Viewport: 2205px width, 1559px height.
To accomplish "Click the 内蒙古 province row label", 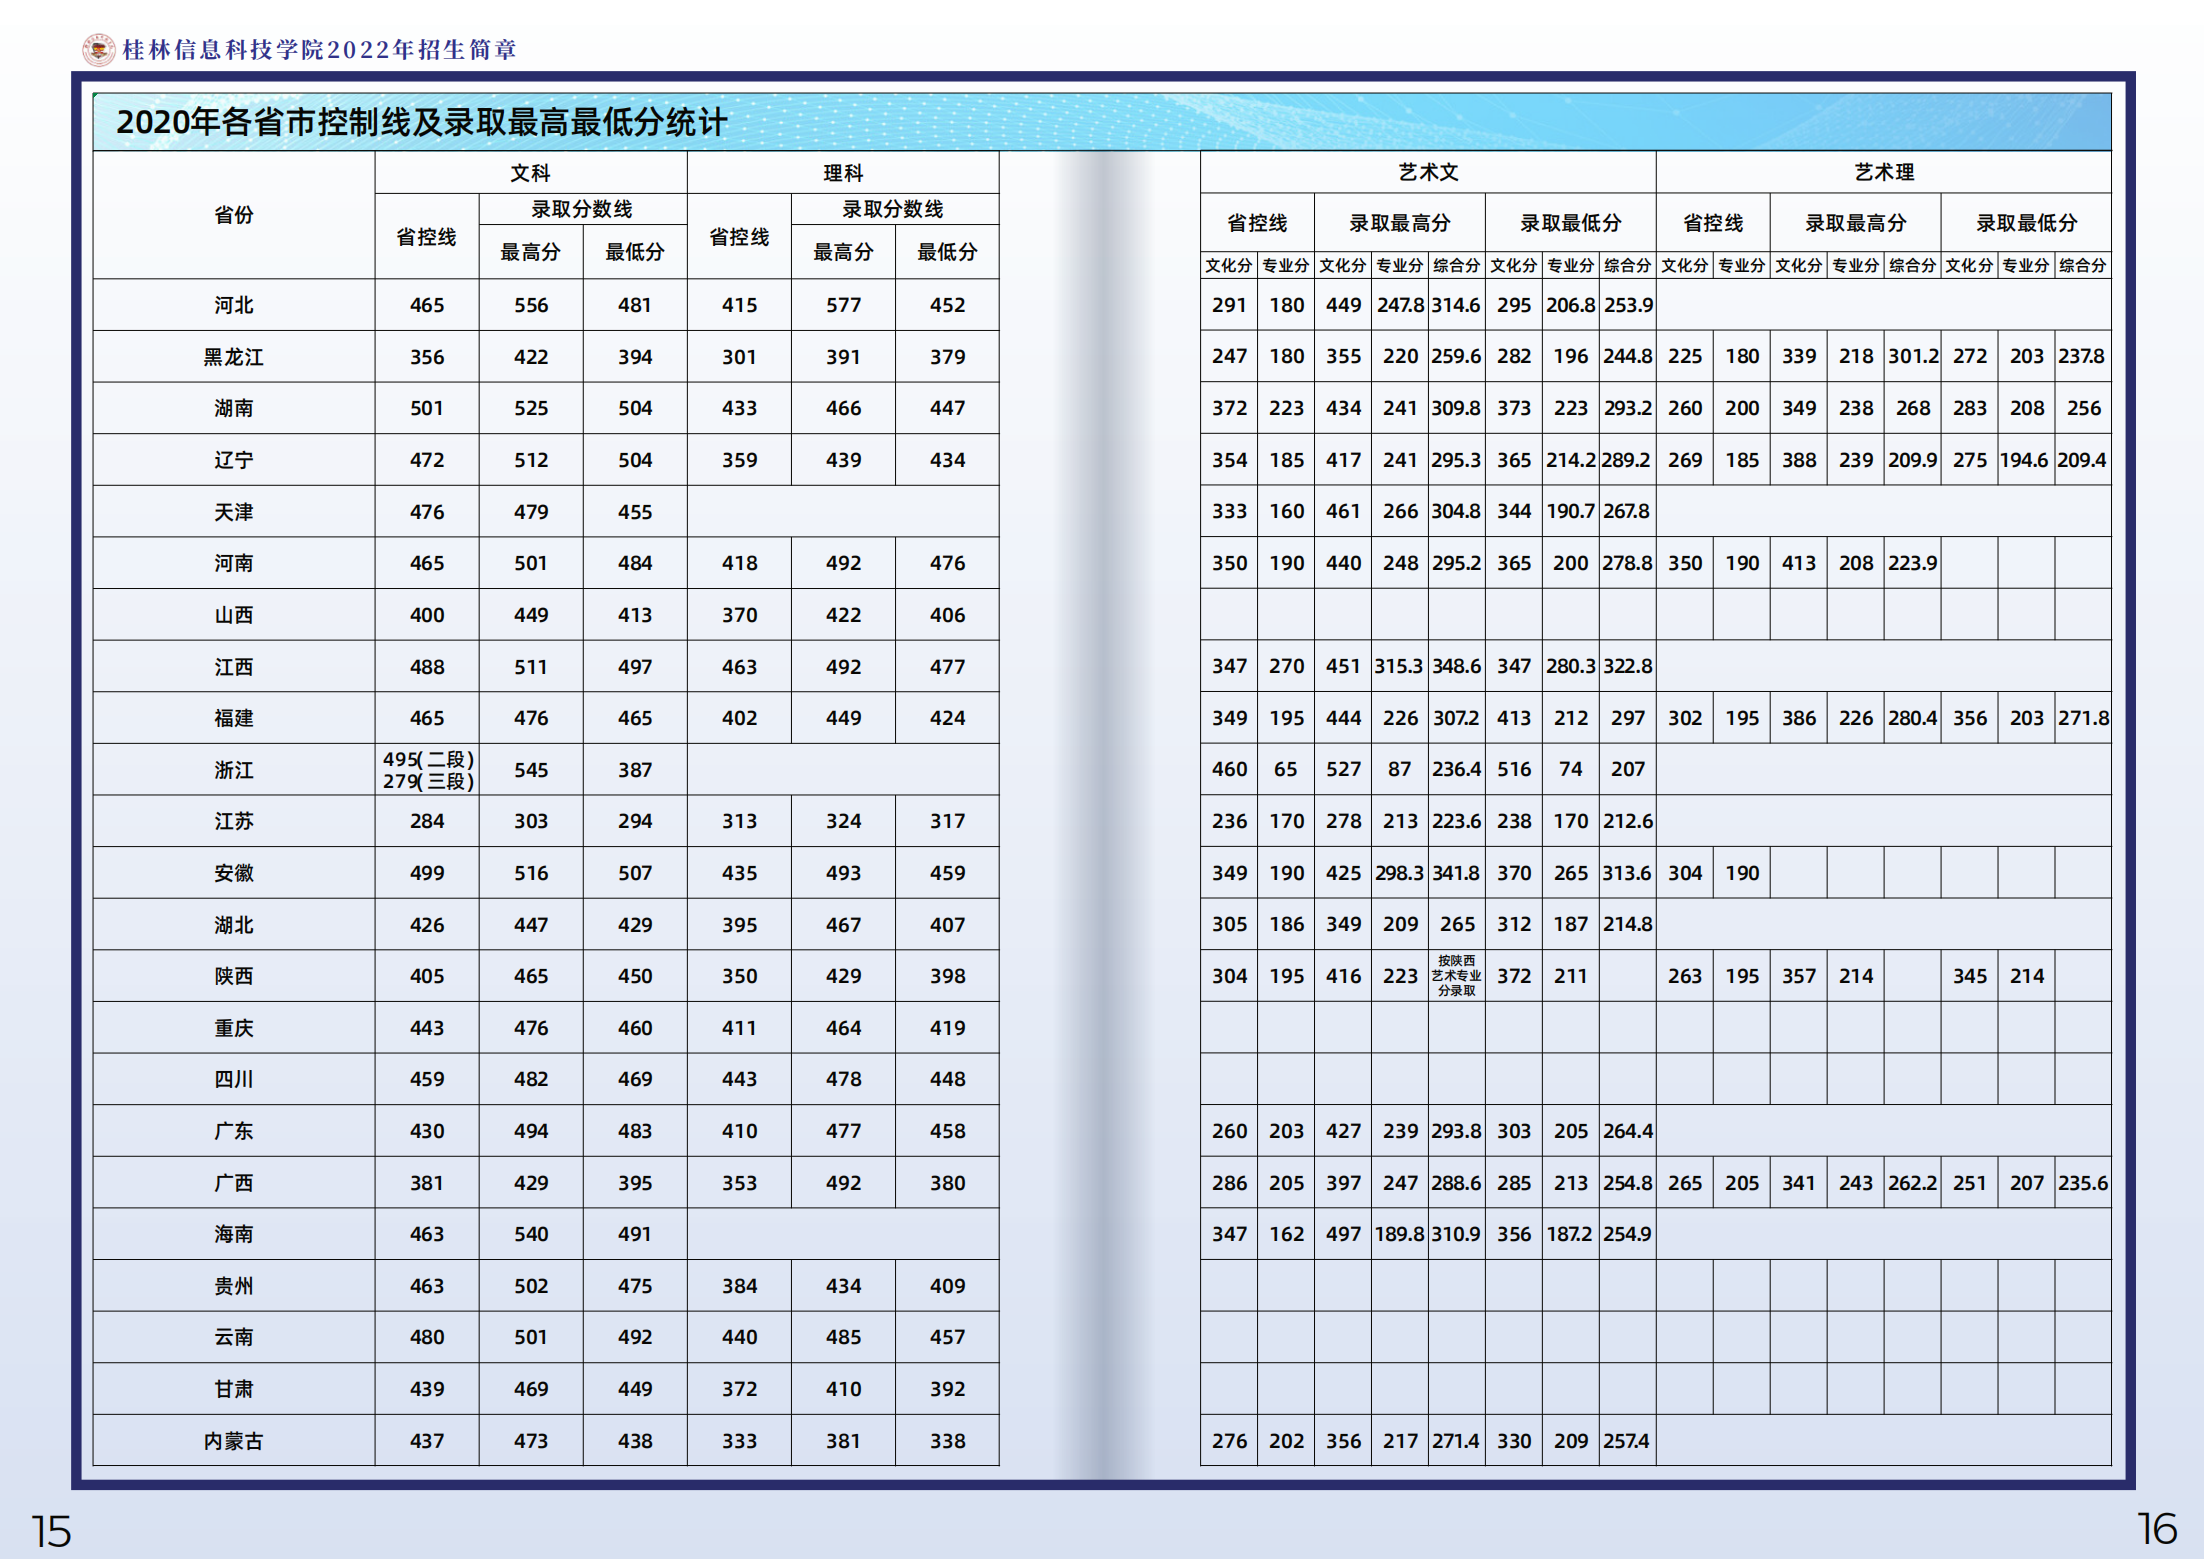I will click(233, 1441).
